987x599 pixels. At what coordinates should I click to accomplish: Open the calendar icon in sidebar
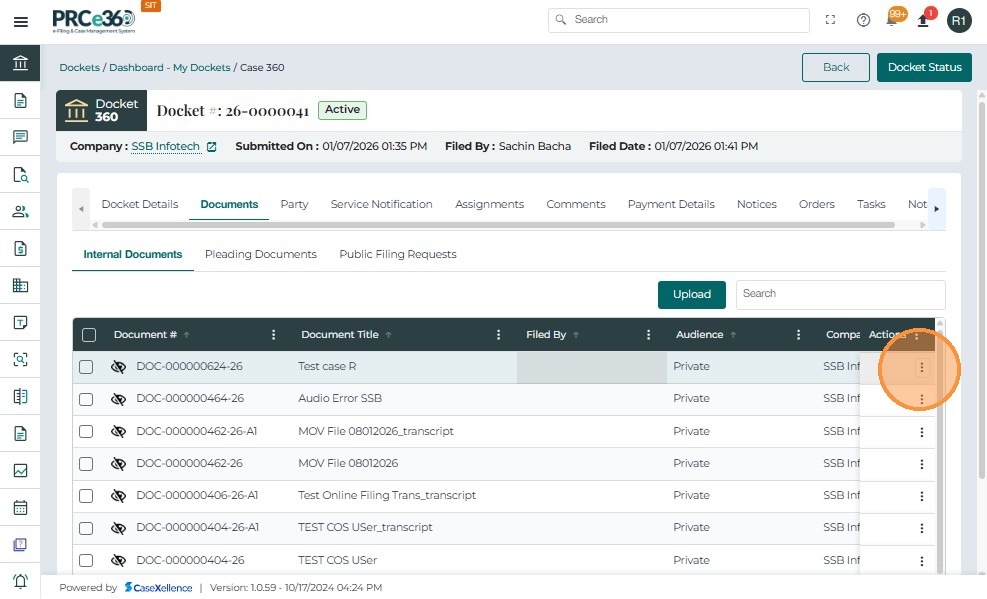click(x=20, y=507)
